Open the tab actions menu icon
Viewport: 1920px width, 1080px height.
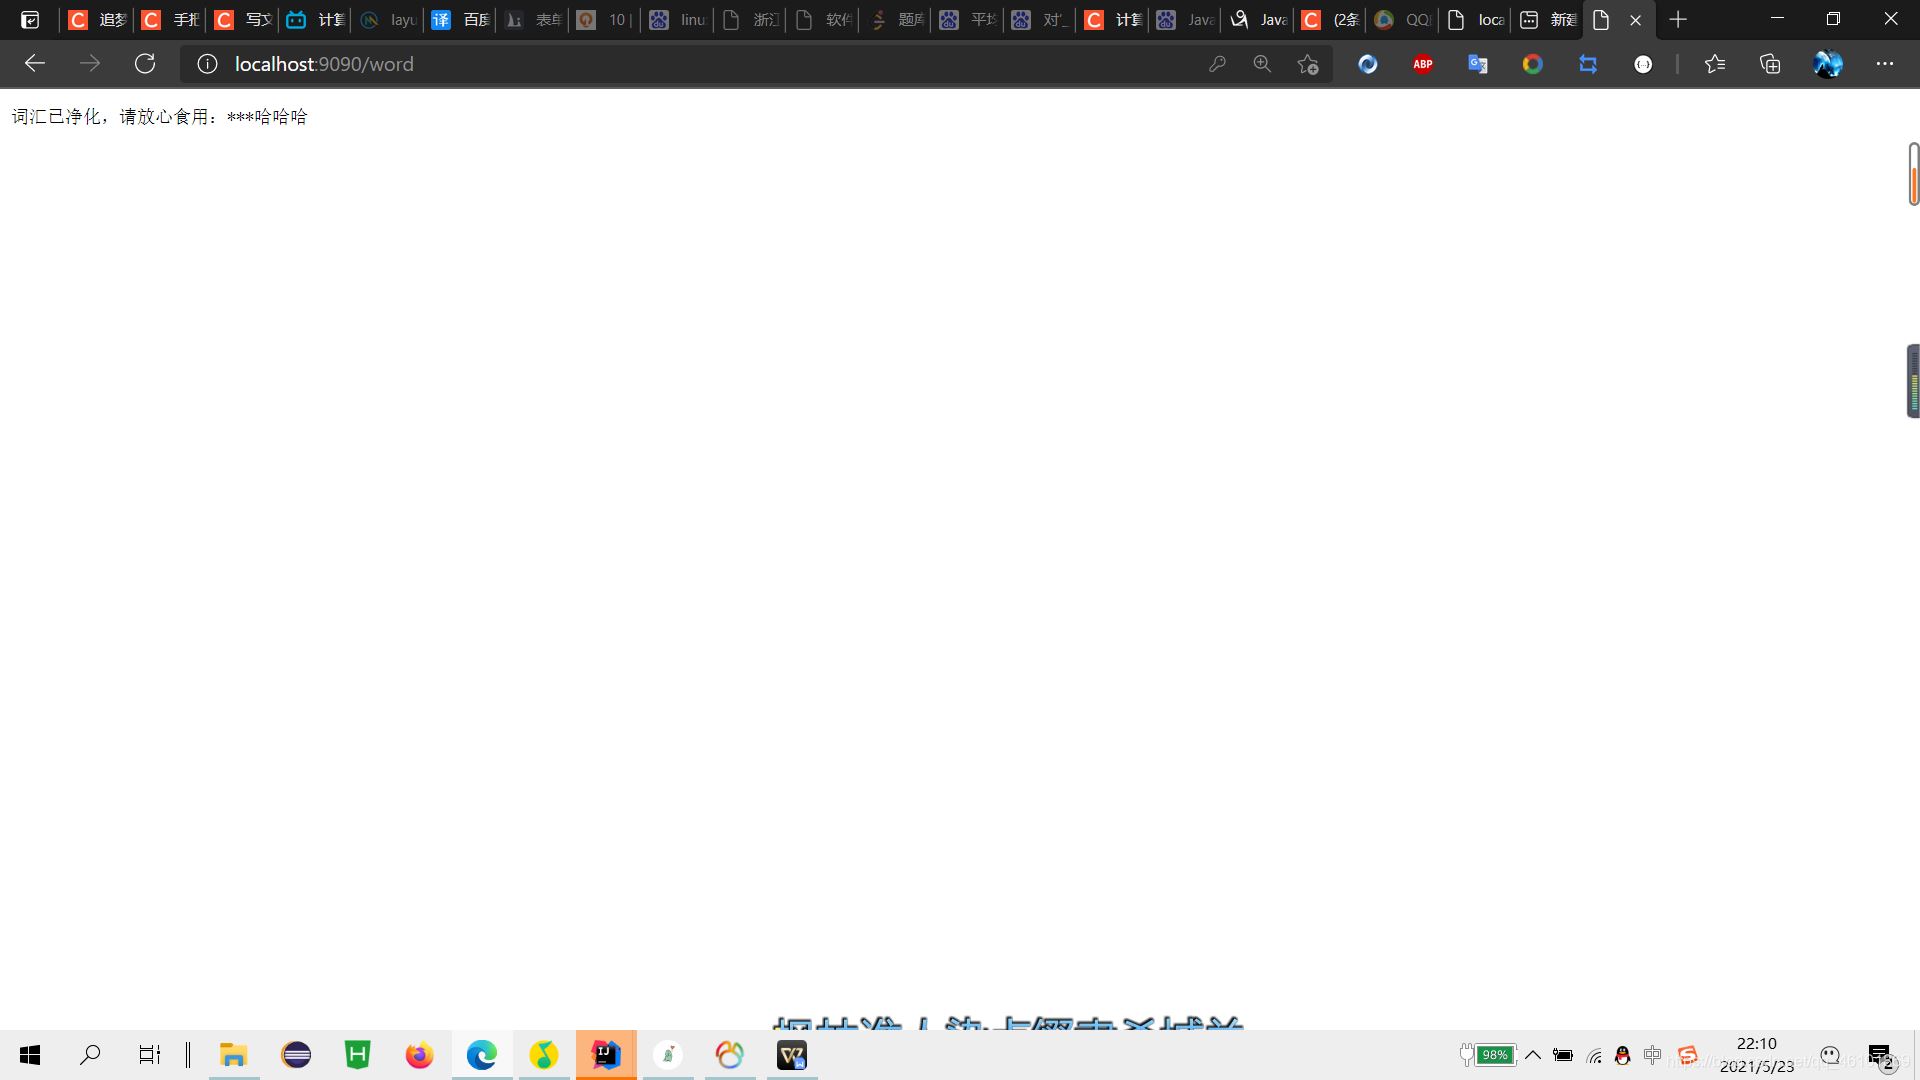tap(30, 20)
